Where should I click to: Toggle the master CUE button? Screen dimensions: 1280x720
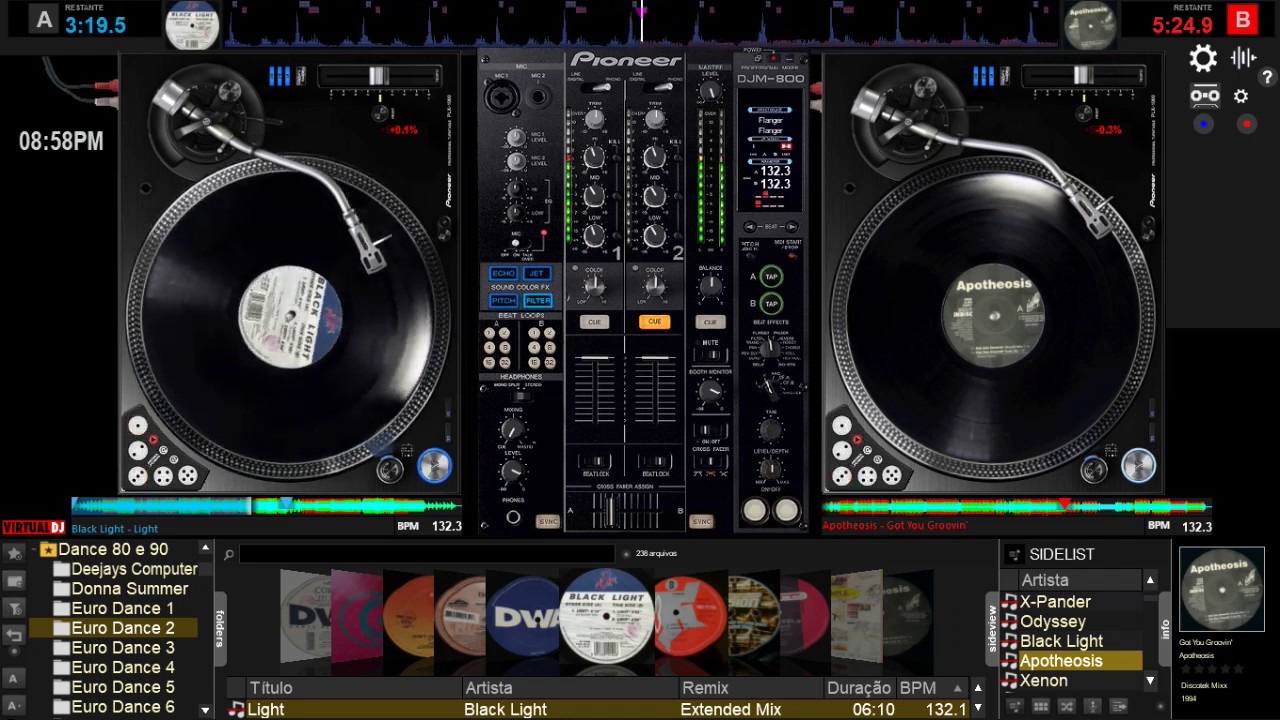710,322
